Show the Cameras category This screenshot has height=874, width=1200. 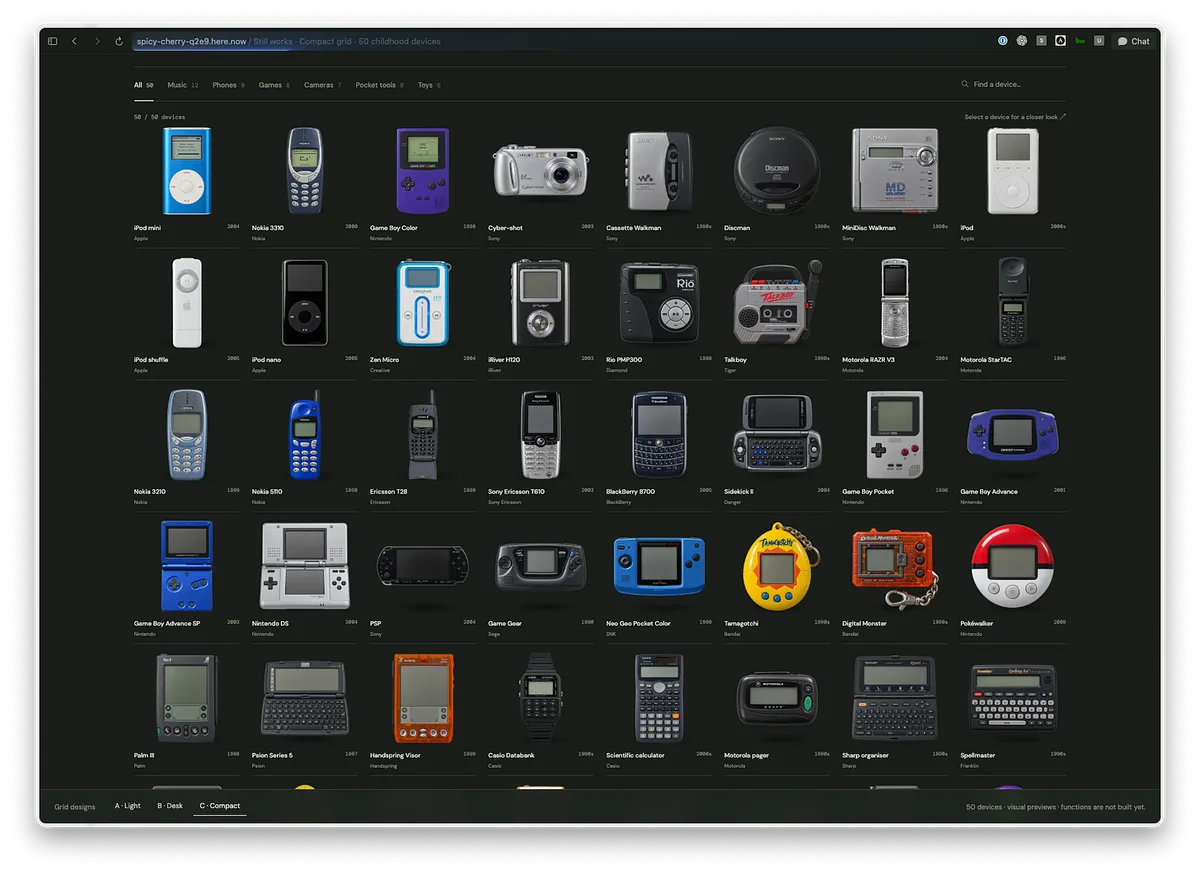(x=322, y=85)
